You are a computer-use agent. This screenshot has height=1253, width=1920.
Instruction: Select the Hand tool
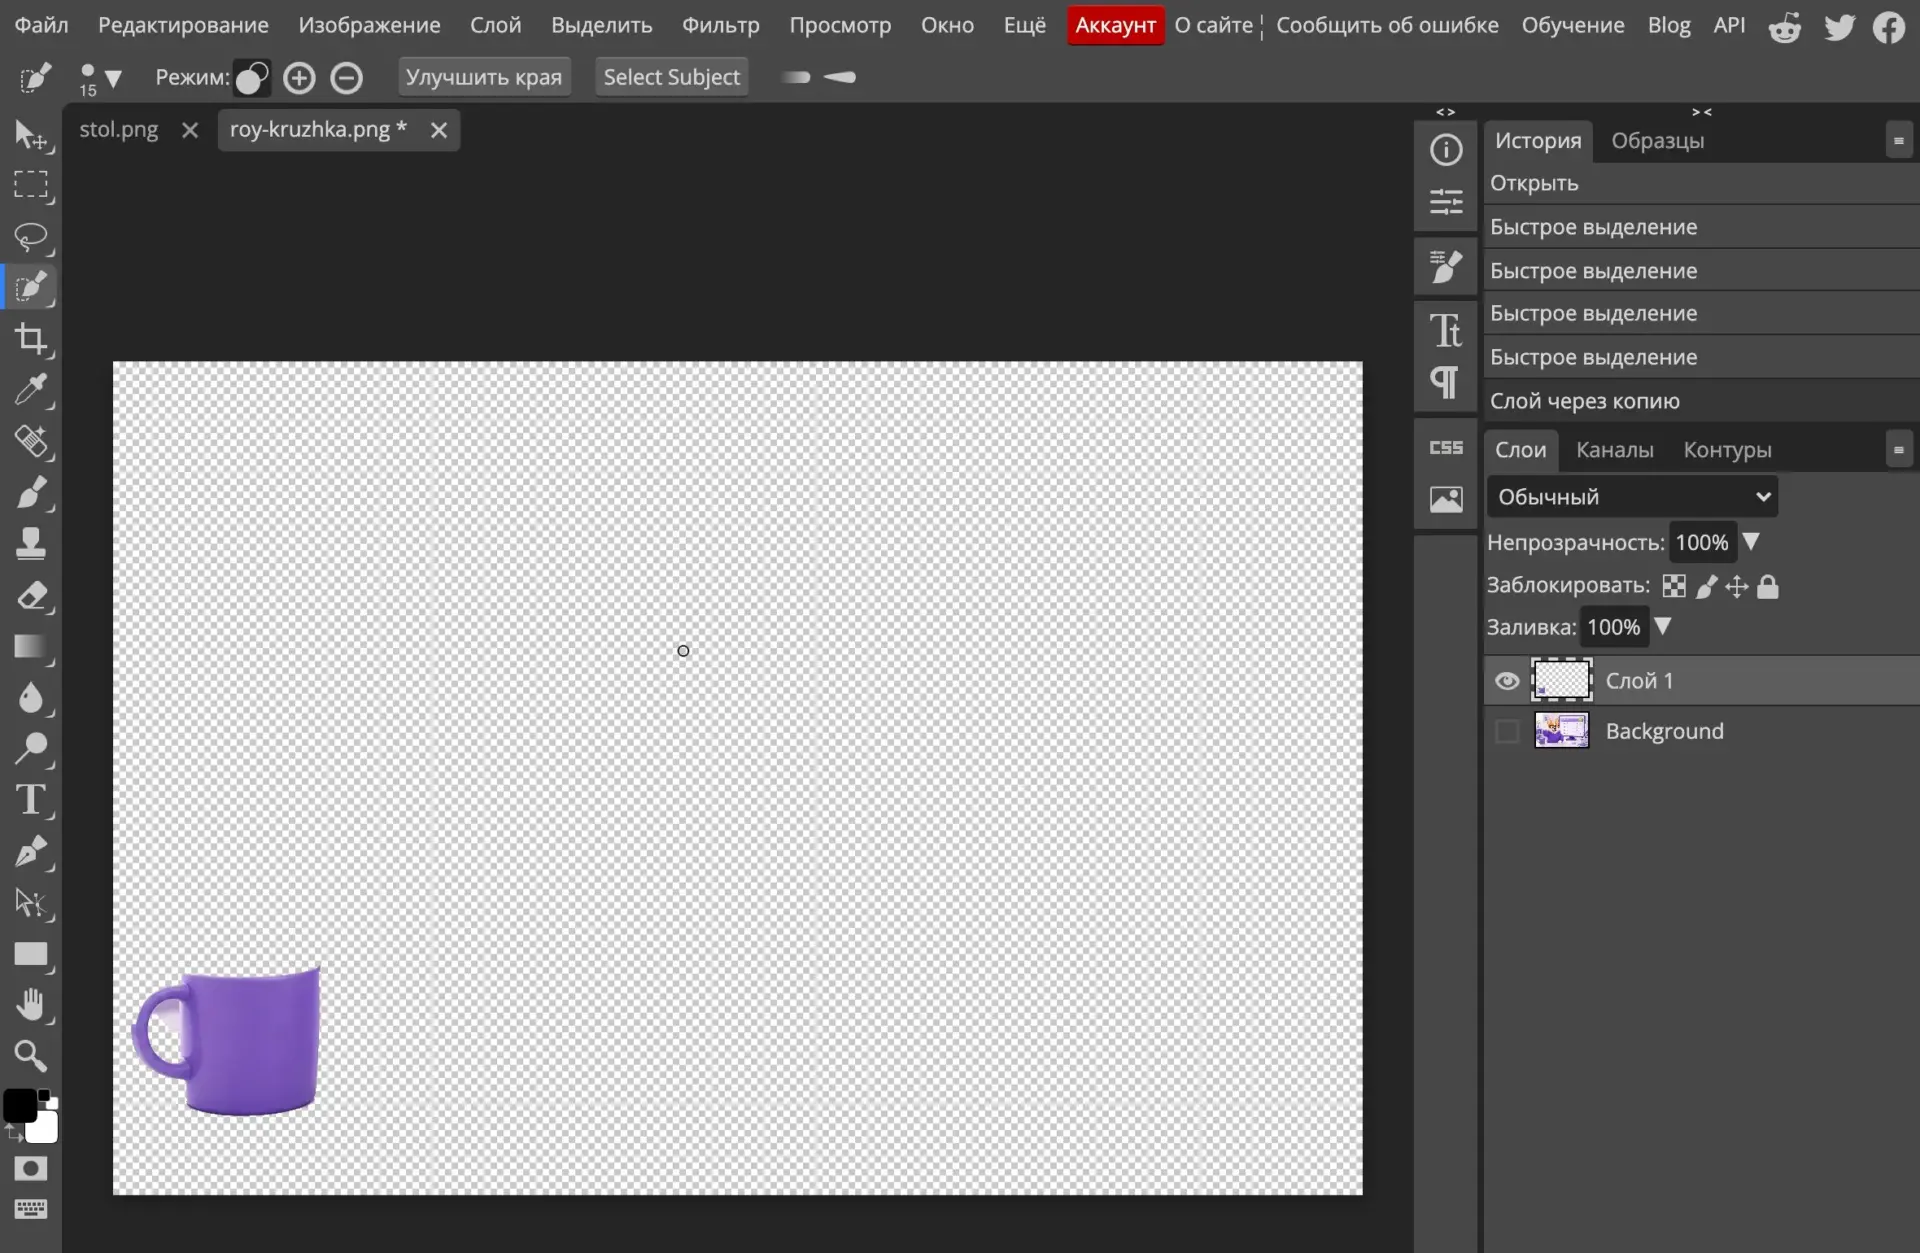point(31,1005)
